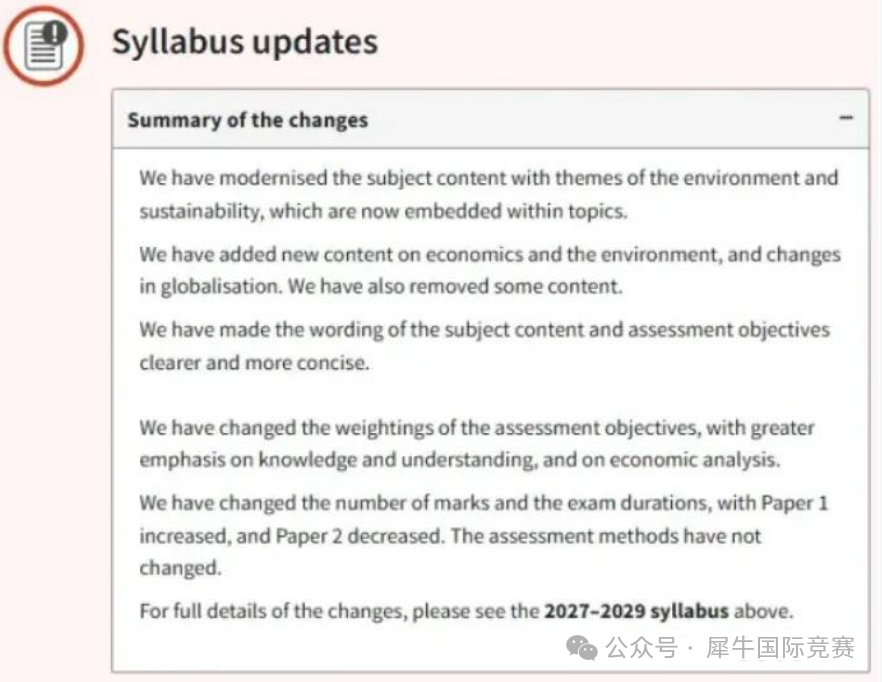Click the paragraph about new economics content
This screenshot has height=682, width=882.
click(488, 269)
